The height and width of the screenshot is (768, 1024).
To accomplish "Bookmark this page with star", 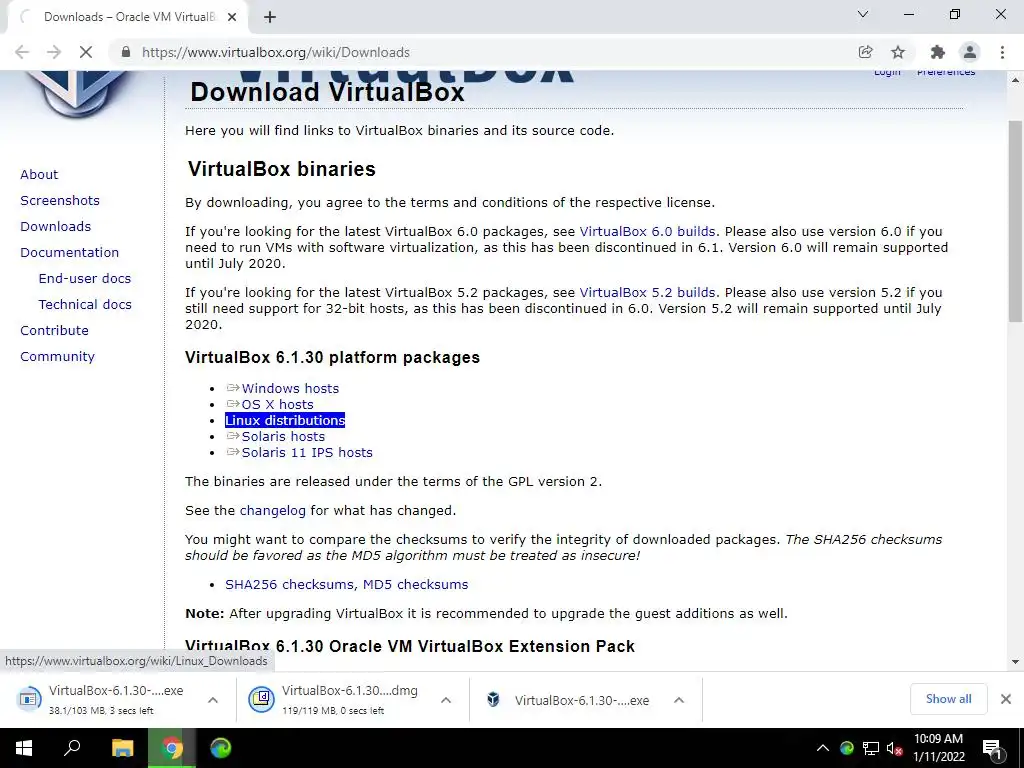I will [898, 52].
